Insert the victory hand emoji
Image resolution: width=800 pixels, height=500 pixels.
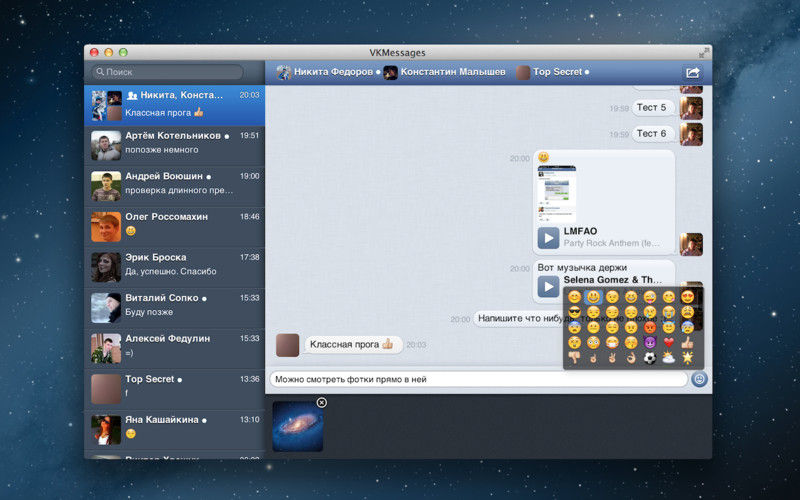pyautogui.click(x=612, y=358)
